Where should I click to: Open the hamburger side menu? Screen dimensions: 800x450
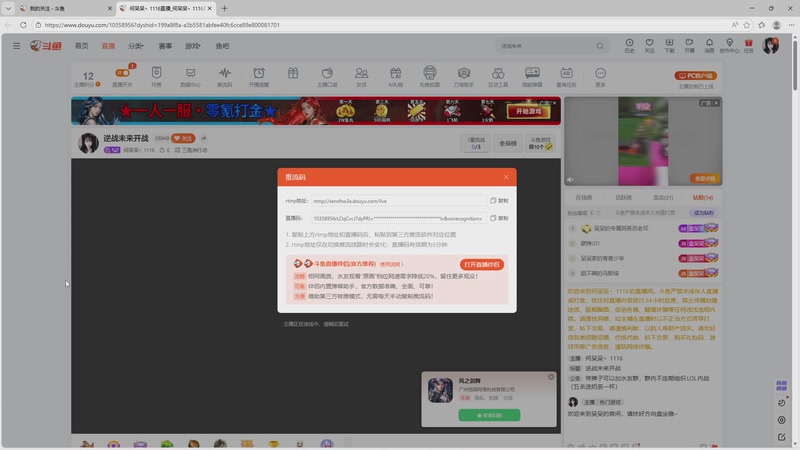click(16, 46)
